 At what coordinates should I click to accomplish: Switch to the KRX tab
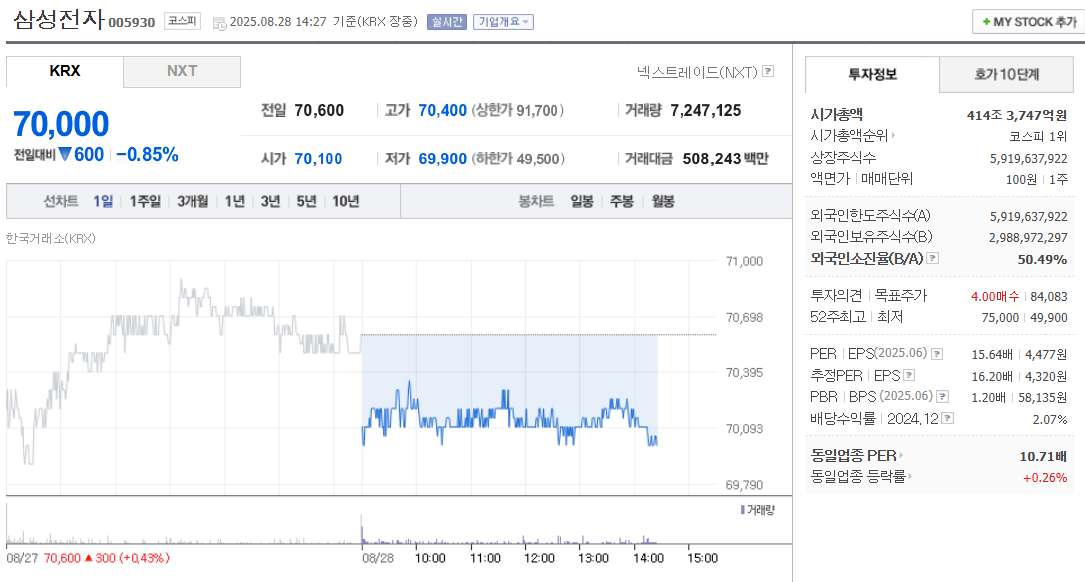tap(65, 71)
